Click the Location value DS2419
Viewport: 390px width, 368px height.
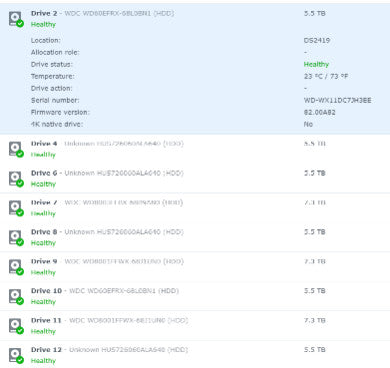[317, 40]
